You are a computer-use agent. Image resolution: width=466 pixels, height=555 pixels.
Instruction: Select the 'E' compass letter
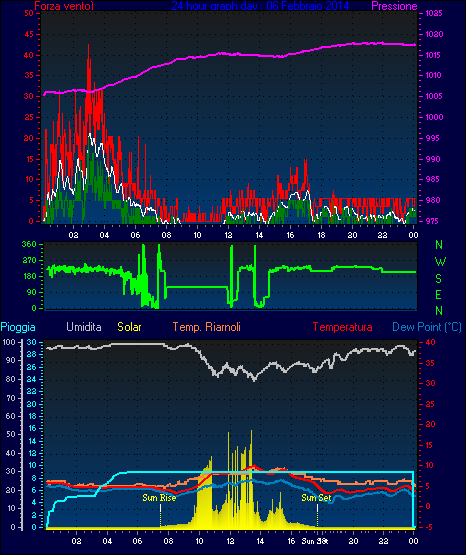[438, 294]
